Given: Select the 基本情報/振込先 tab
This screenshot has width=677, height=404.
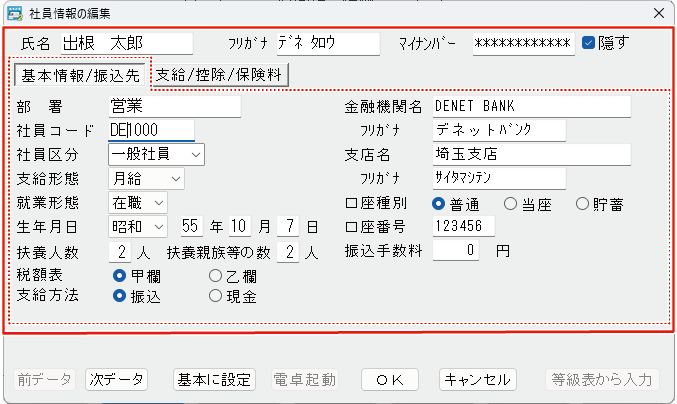Looking at the screenshot, I should (x=81, y=74).
